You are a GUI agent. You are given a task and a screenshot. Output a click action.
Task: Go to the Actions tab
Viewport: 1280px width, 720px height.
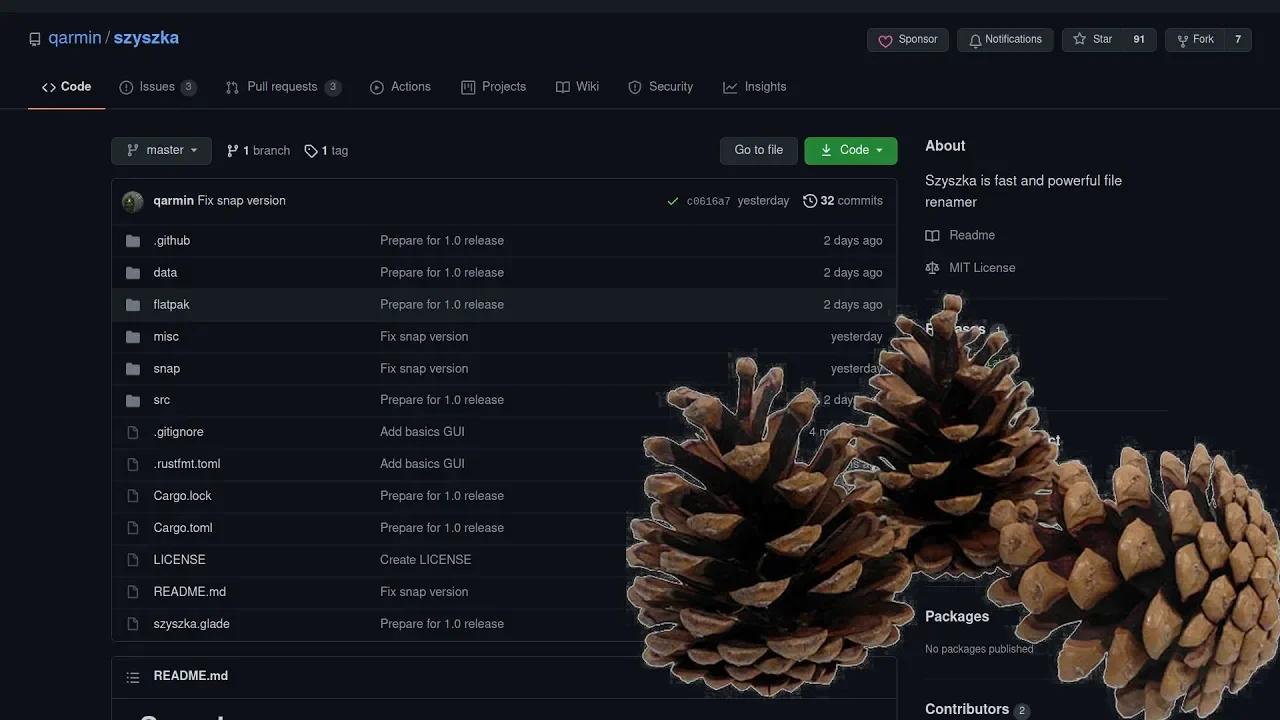[400, 87]
